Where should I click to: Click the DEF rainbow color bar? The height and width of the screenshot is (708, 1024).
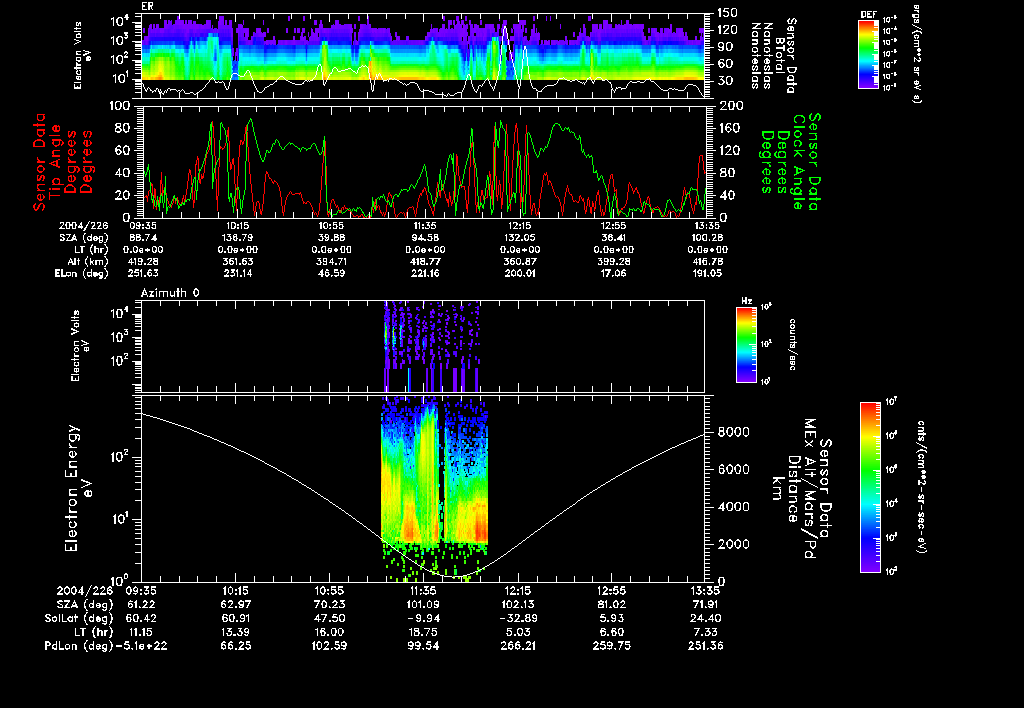pyautogui.click(x=868, y=54)
